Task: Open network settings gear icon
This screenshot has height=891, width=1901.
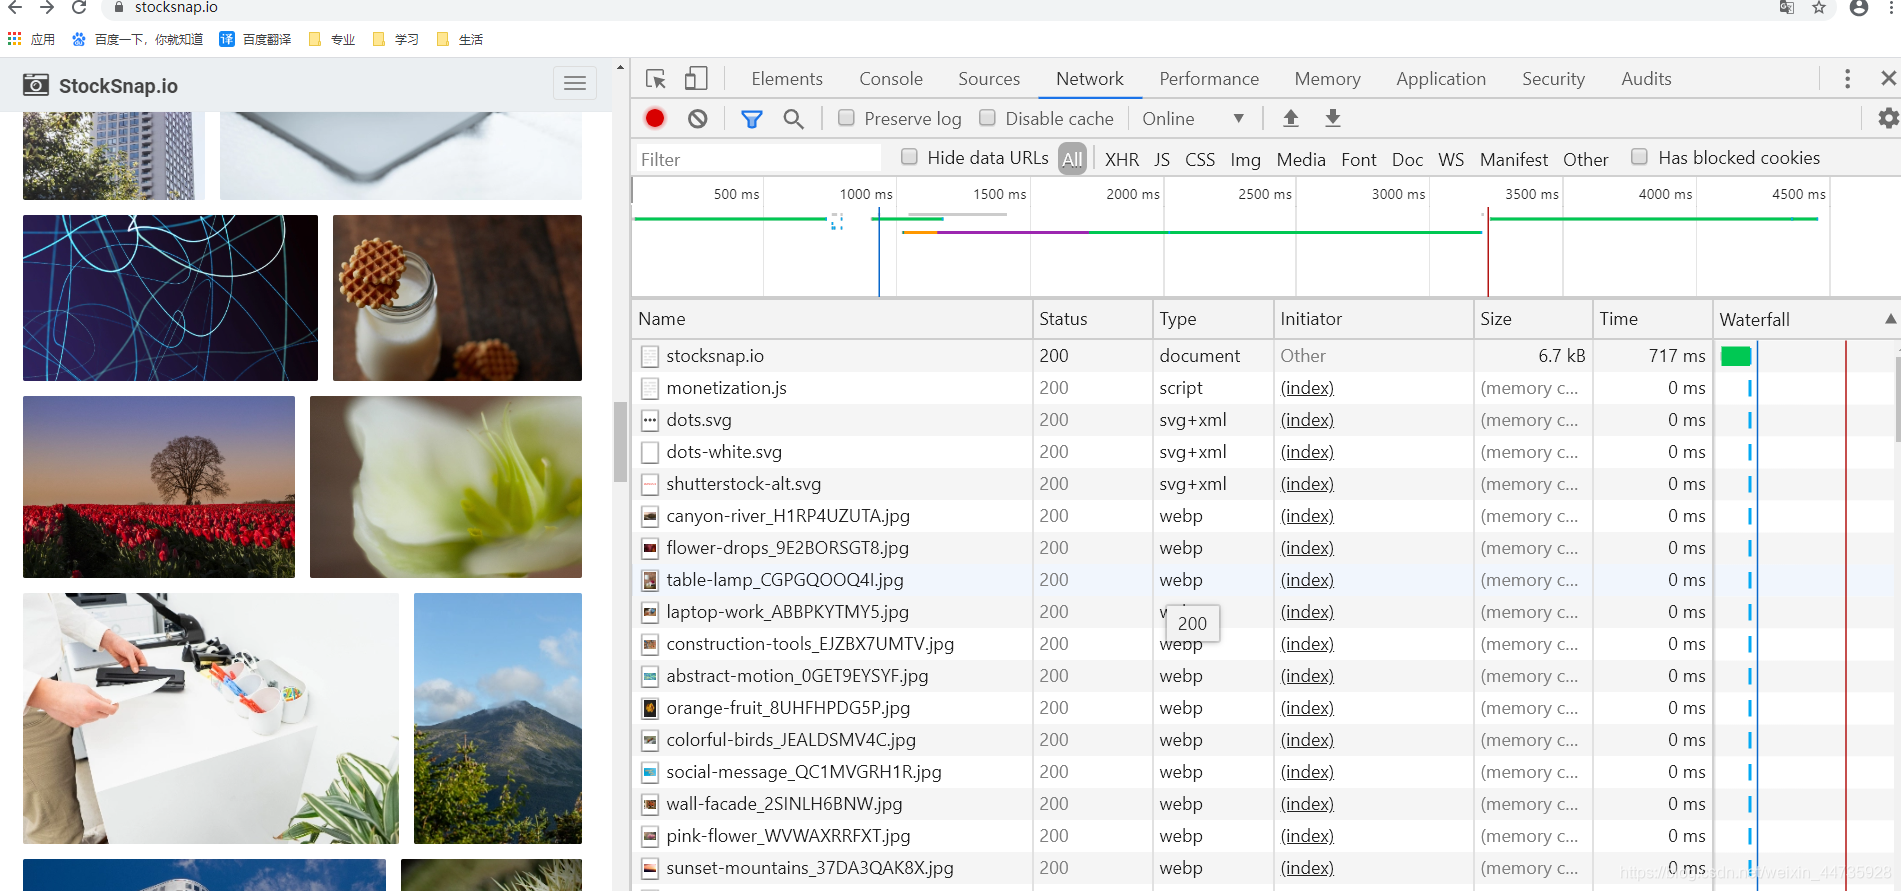Action: 1888,118
